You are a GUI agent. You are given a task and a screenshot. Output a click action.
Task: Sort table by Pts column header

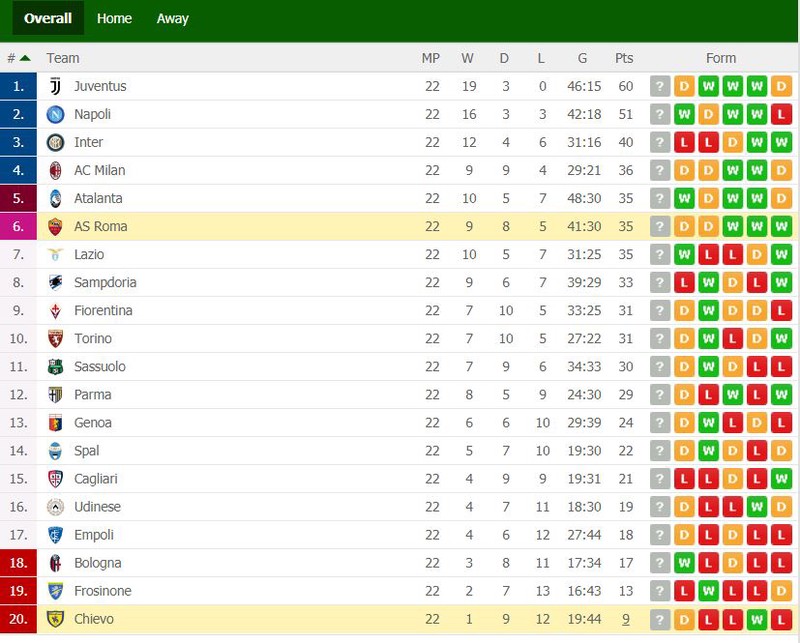624,58
